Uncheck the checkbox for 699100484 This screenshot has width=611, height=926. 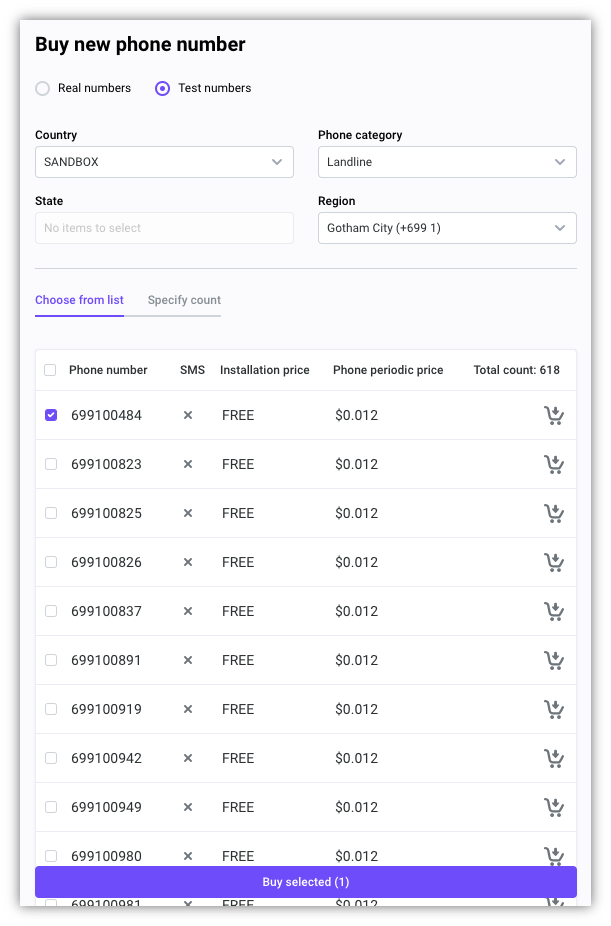pyautogui.click(x=51, y=415)
